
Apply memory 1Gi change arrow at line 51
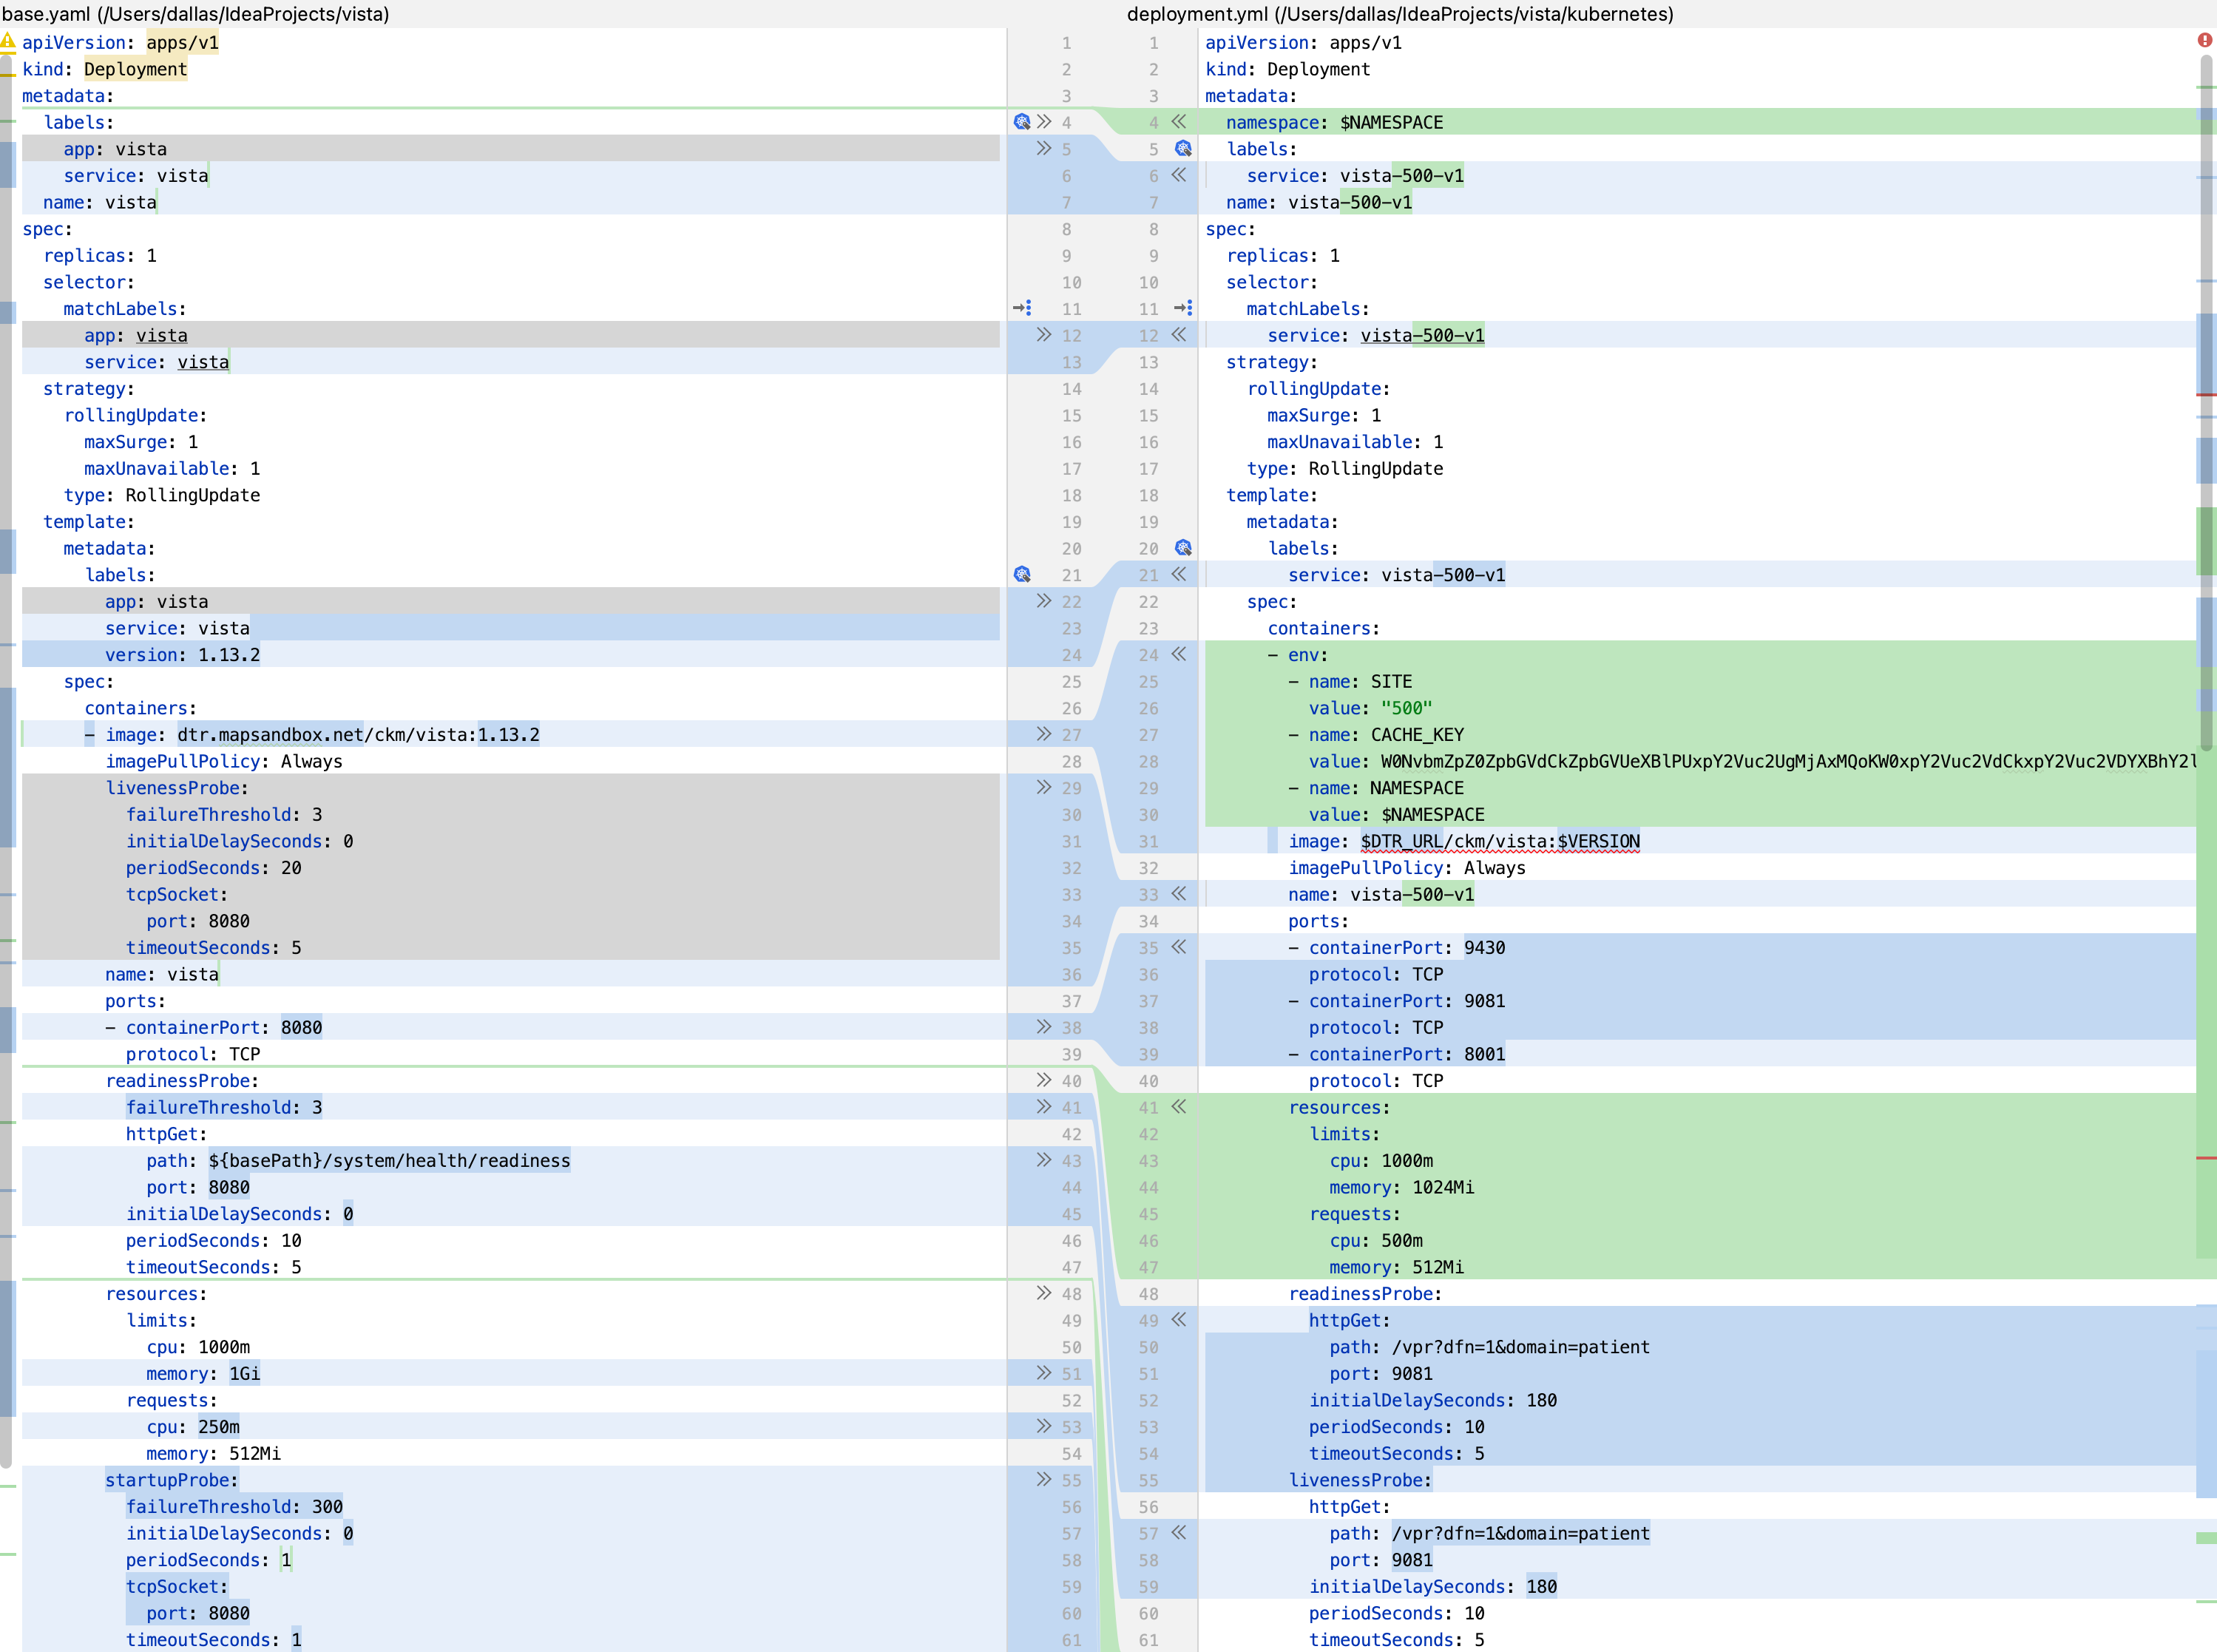click(1044, 1373)
